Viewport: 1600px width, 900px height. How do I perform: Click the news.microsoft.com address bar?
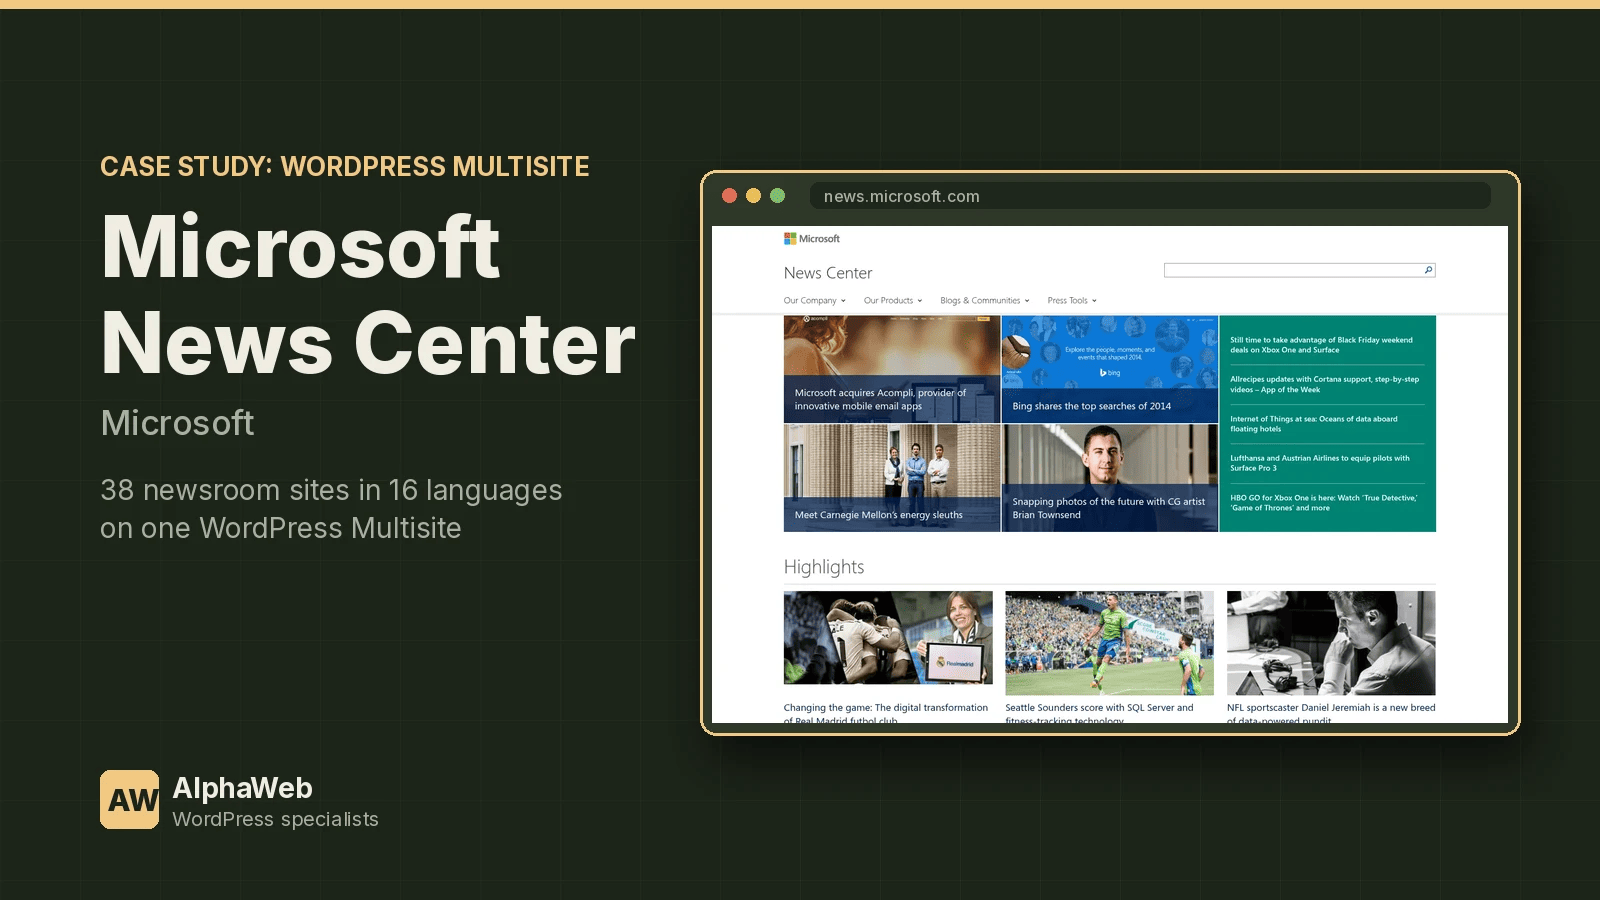pos(1150,196)
